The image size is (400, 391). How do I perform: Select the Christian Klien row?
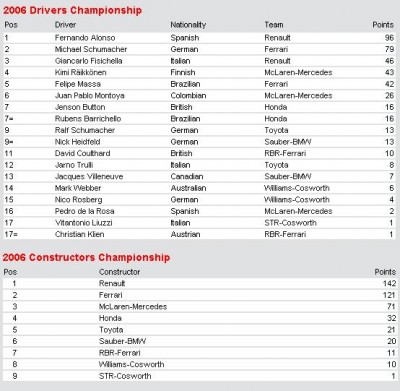coord(199,234)
